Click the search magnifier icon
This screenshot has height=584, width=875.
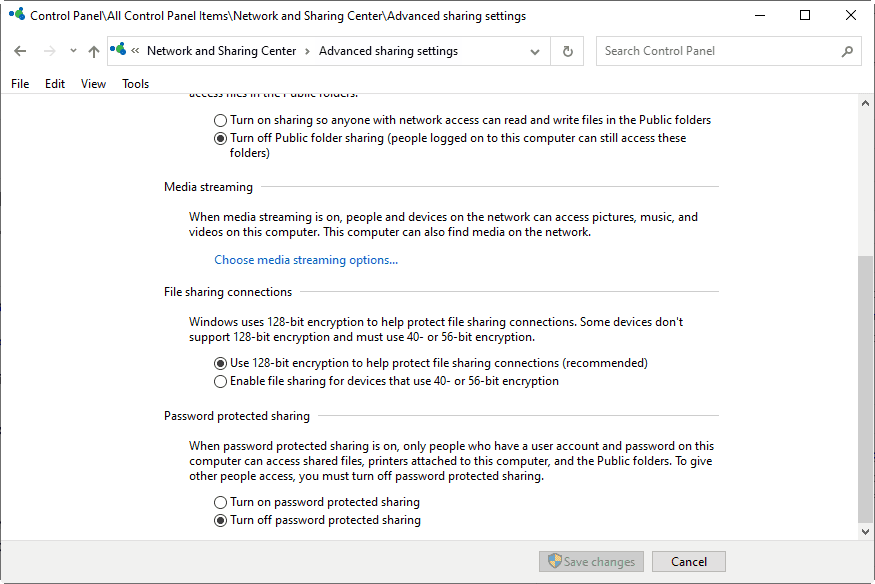point(847,51)
